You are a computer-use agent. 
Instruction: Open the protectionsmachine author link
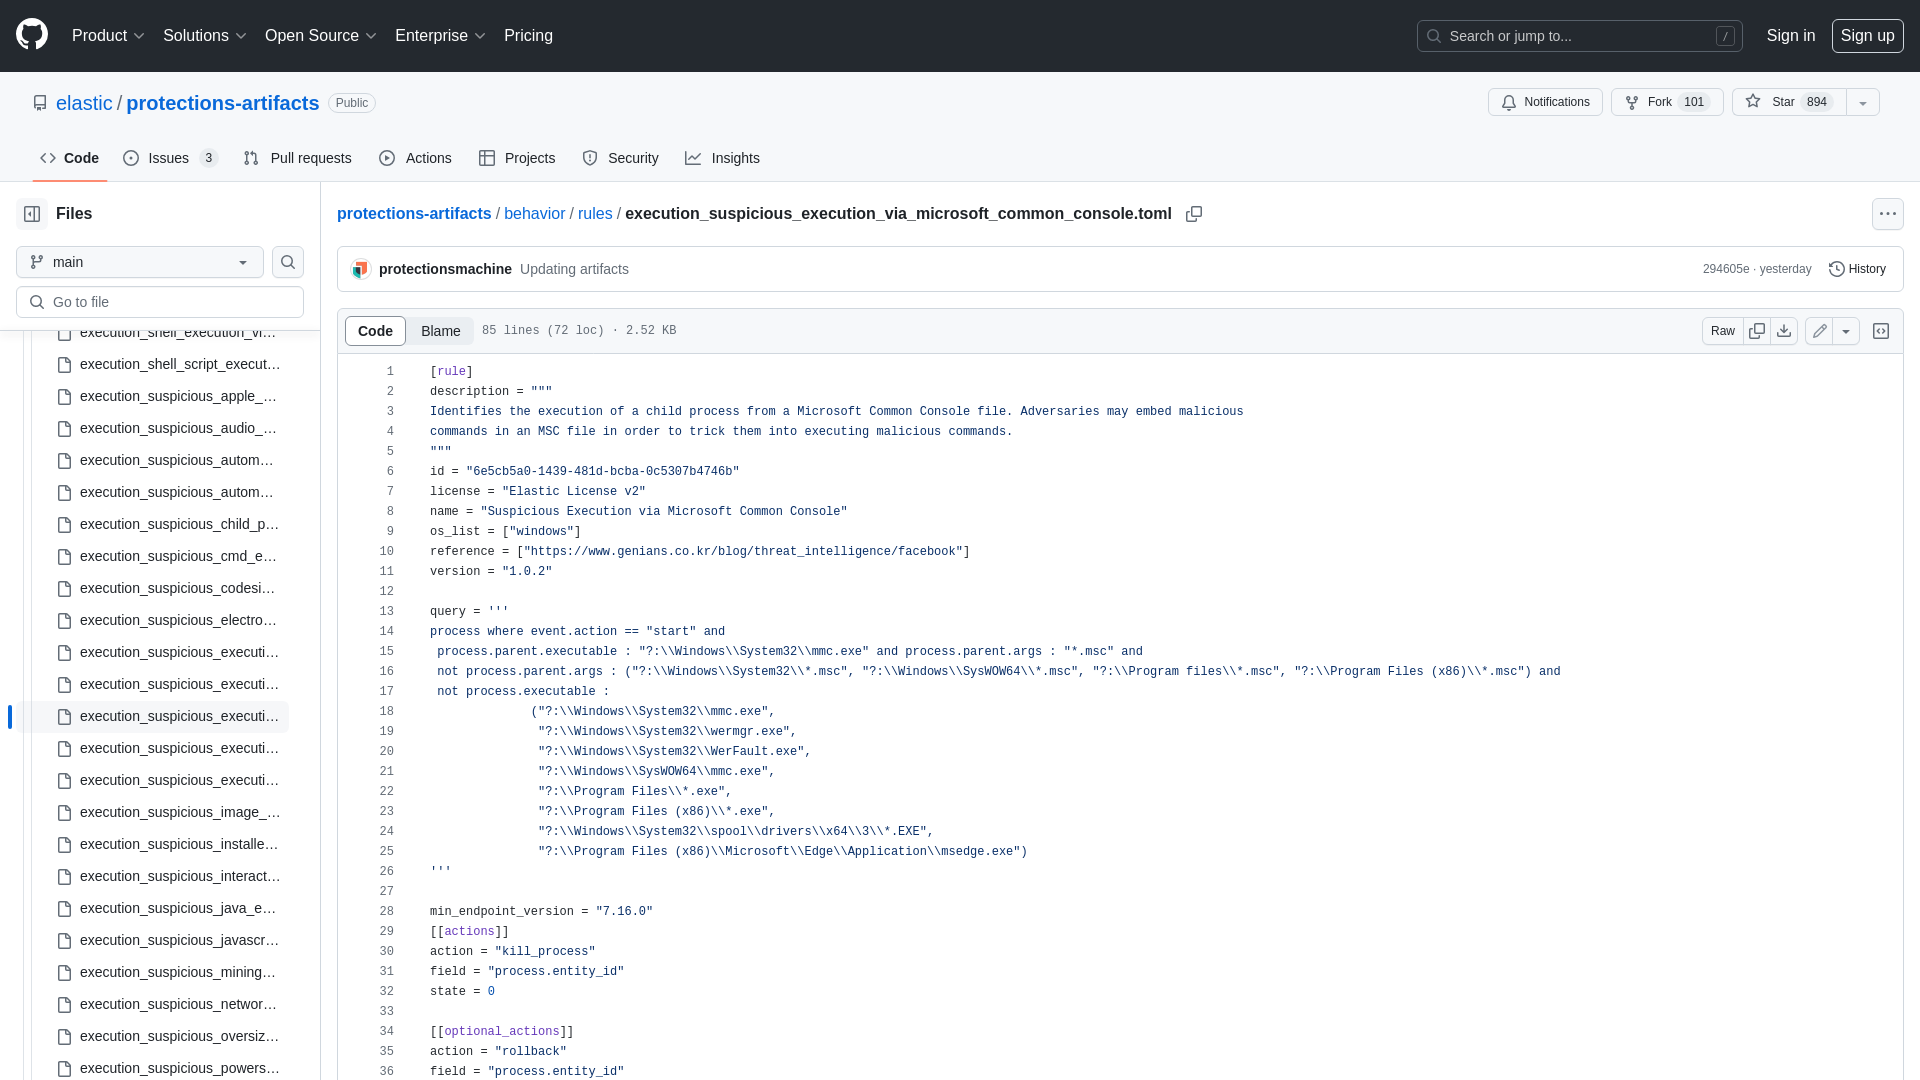click(445, 269)
